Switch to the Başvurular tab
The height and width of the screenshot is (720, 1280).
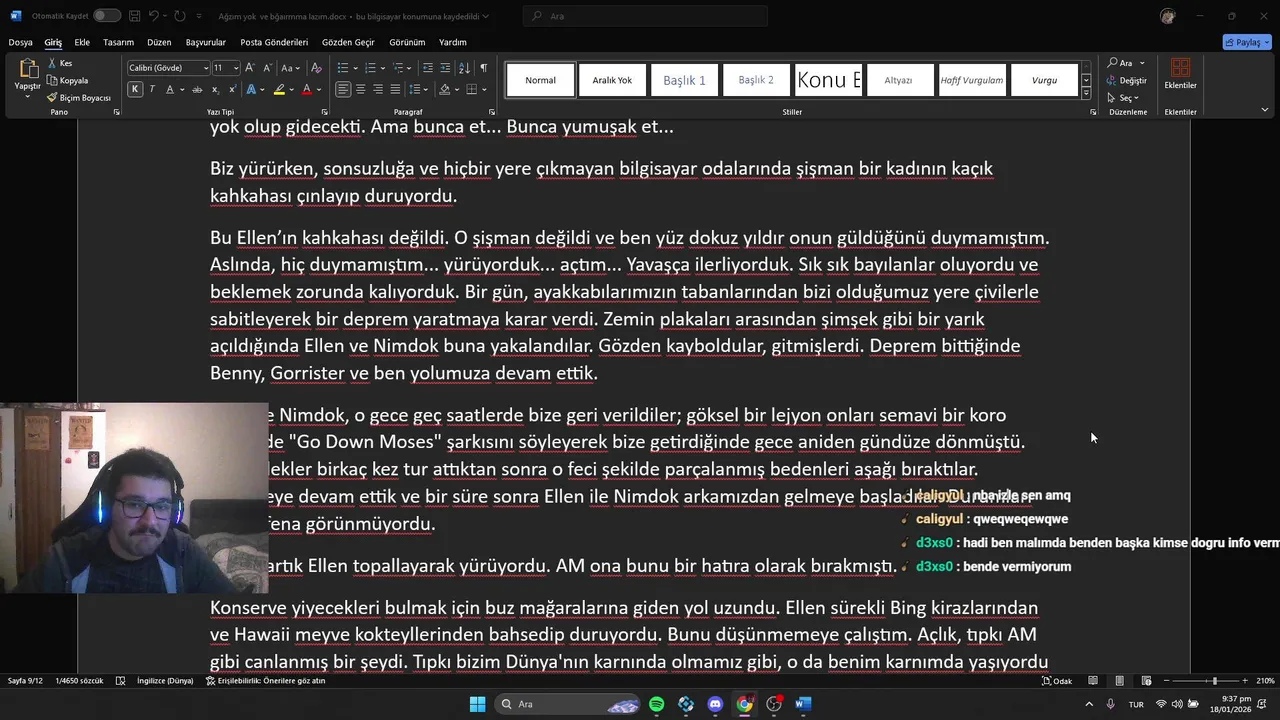tap(206, 42)
